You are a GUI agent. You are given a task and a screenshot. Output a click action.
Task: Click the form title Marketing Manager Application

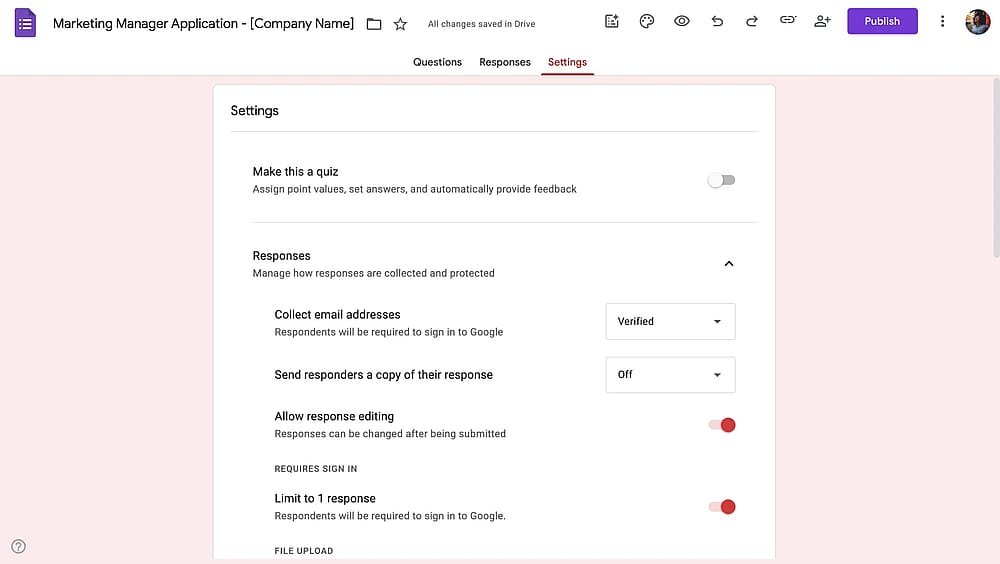click(203, 24)
